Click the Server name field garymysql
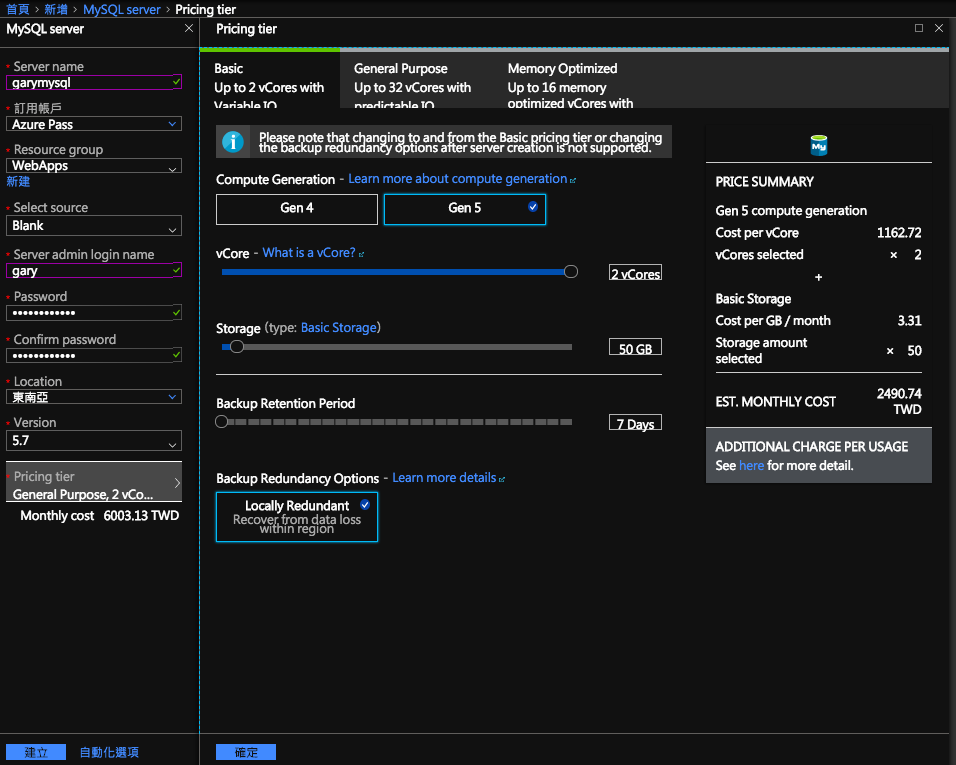Viewport: 956px width, 765px height. click(x=94, y=82)
